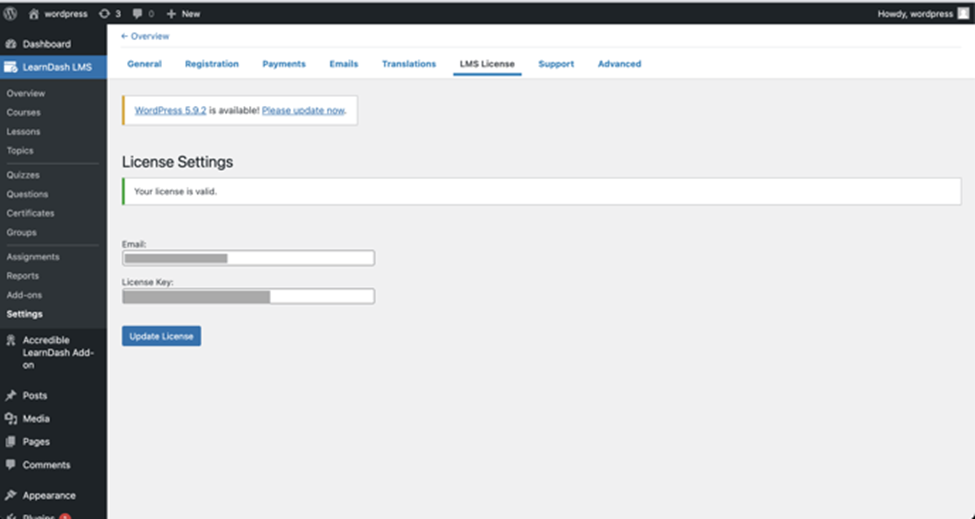
Task: Click Howdy, wordpress account text
Action: (915, 14)
